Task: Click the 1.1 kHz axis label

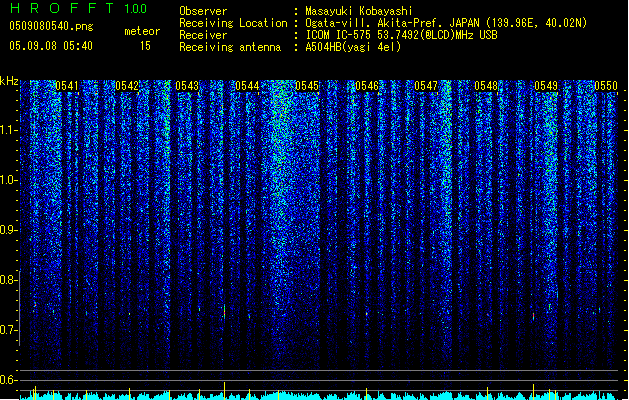Action: [x=8, y=130]
